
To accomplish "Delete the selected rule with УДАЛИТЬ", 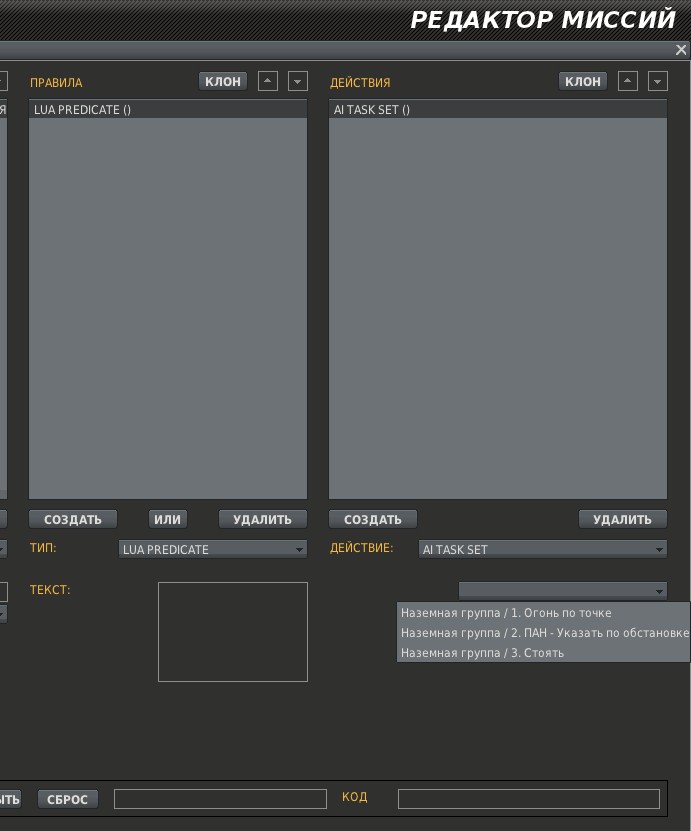I will click(262, 519).
